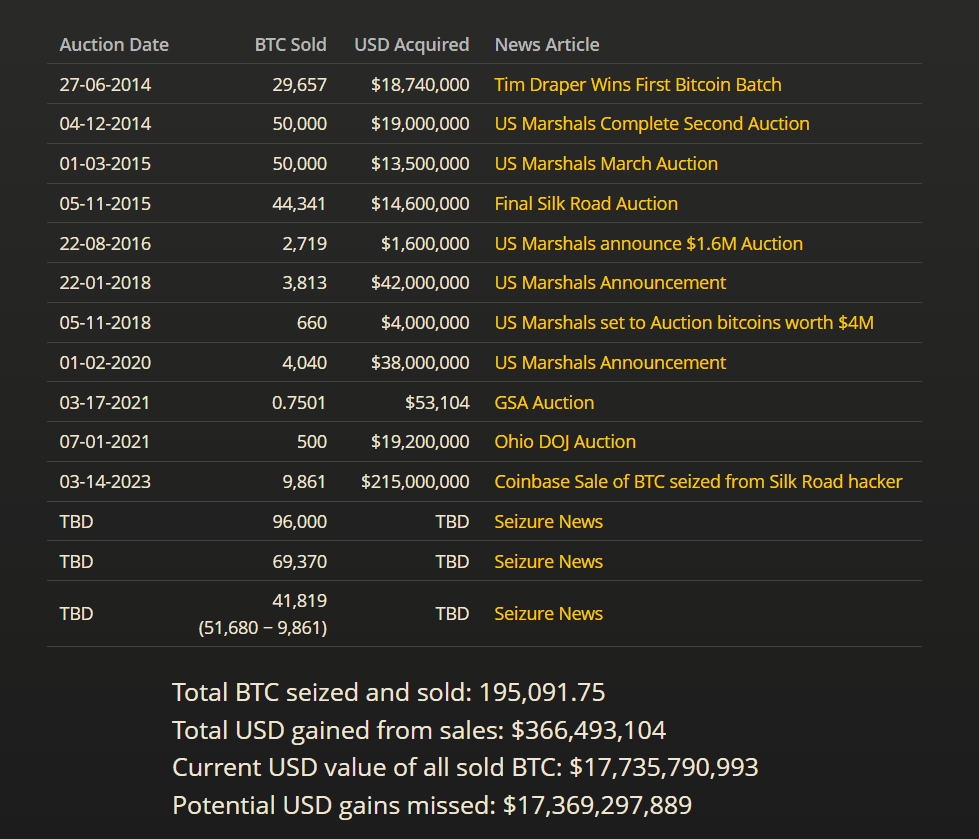The height and width of the screenshot is (839, 979).
Task: Click the US Marshals March Auction link
Action: pyautogui.click(x=605, y=164)
